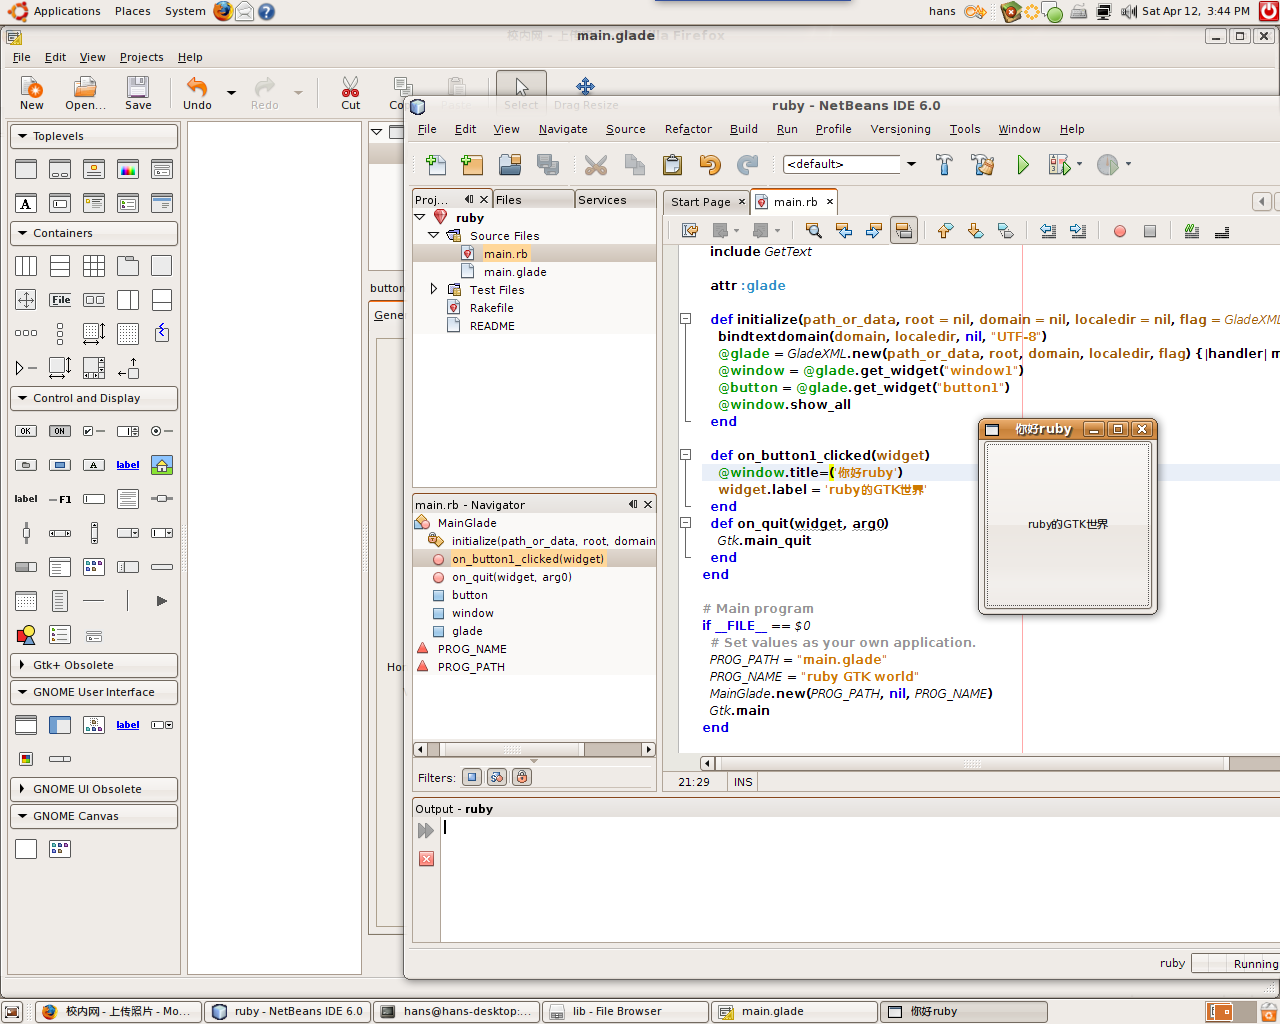Toggle the first Navigator filter button
1280x1024 pixels.
472,777
